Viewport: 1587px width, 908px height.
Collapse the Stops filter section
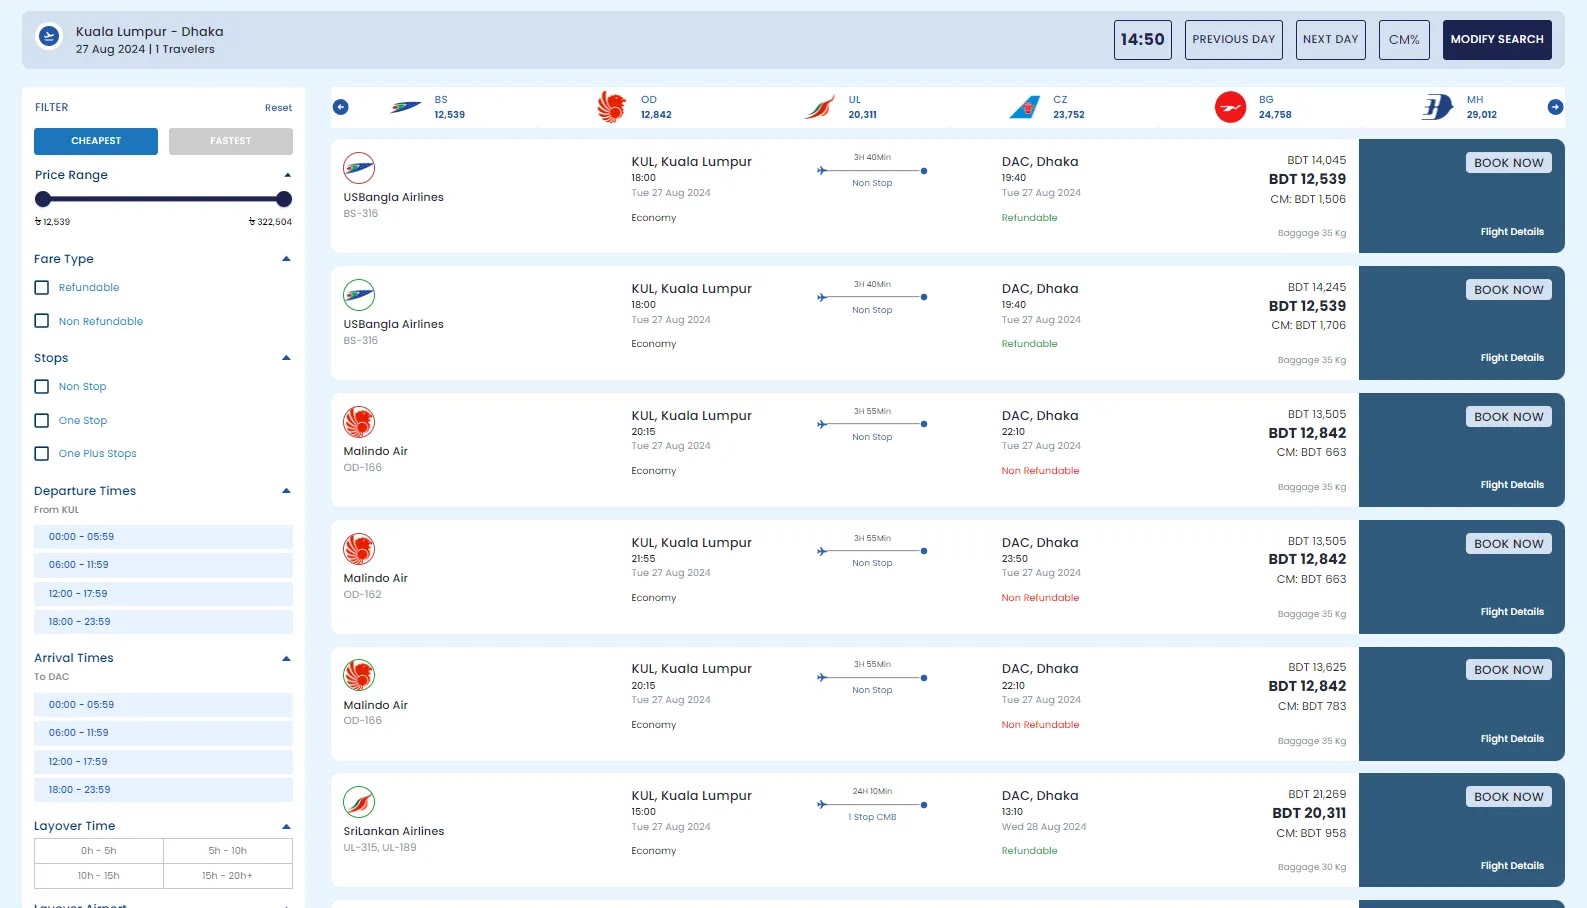[x=287, y=358]
